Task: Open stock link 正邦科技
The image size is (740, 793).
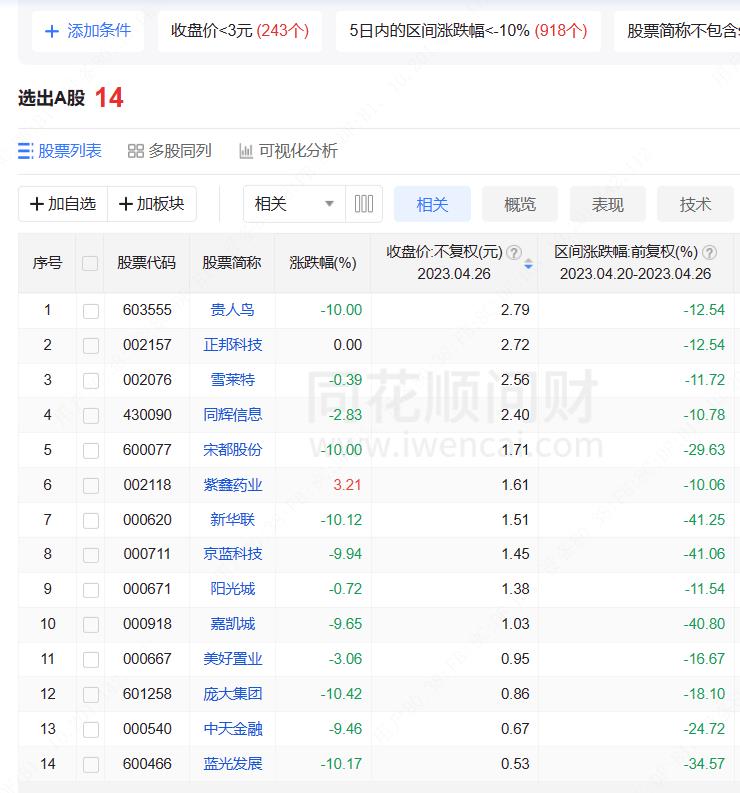Action: pos(232,345)
